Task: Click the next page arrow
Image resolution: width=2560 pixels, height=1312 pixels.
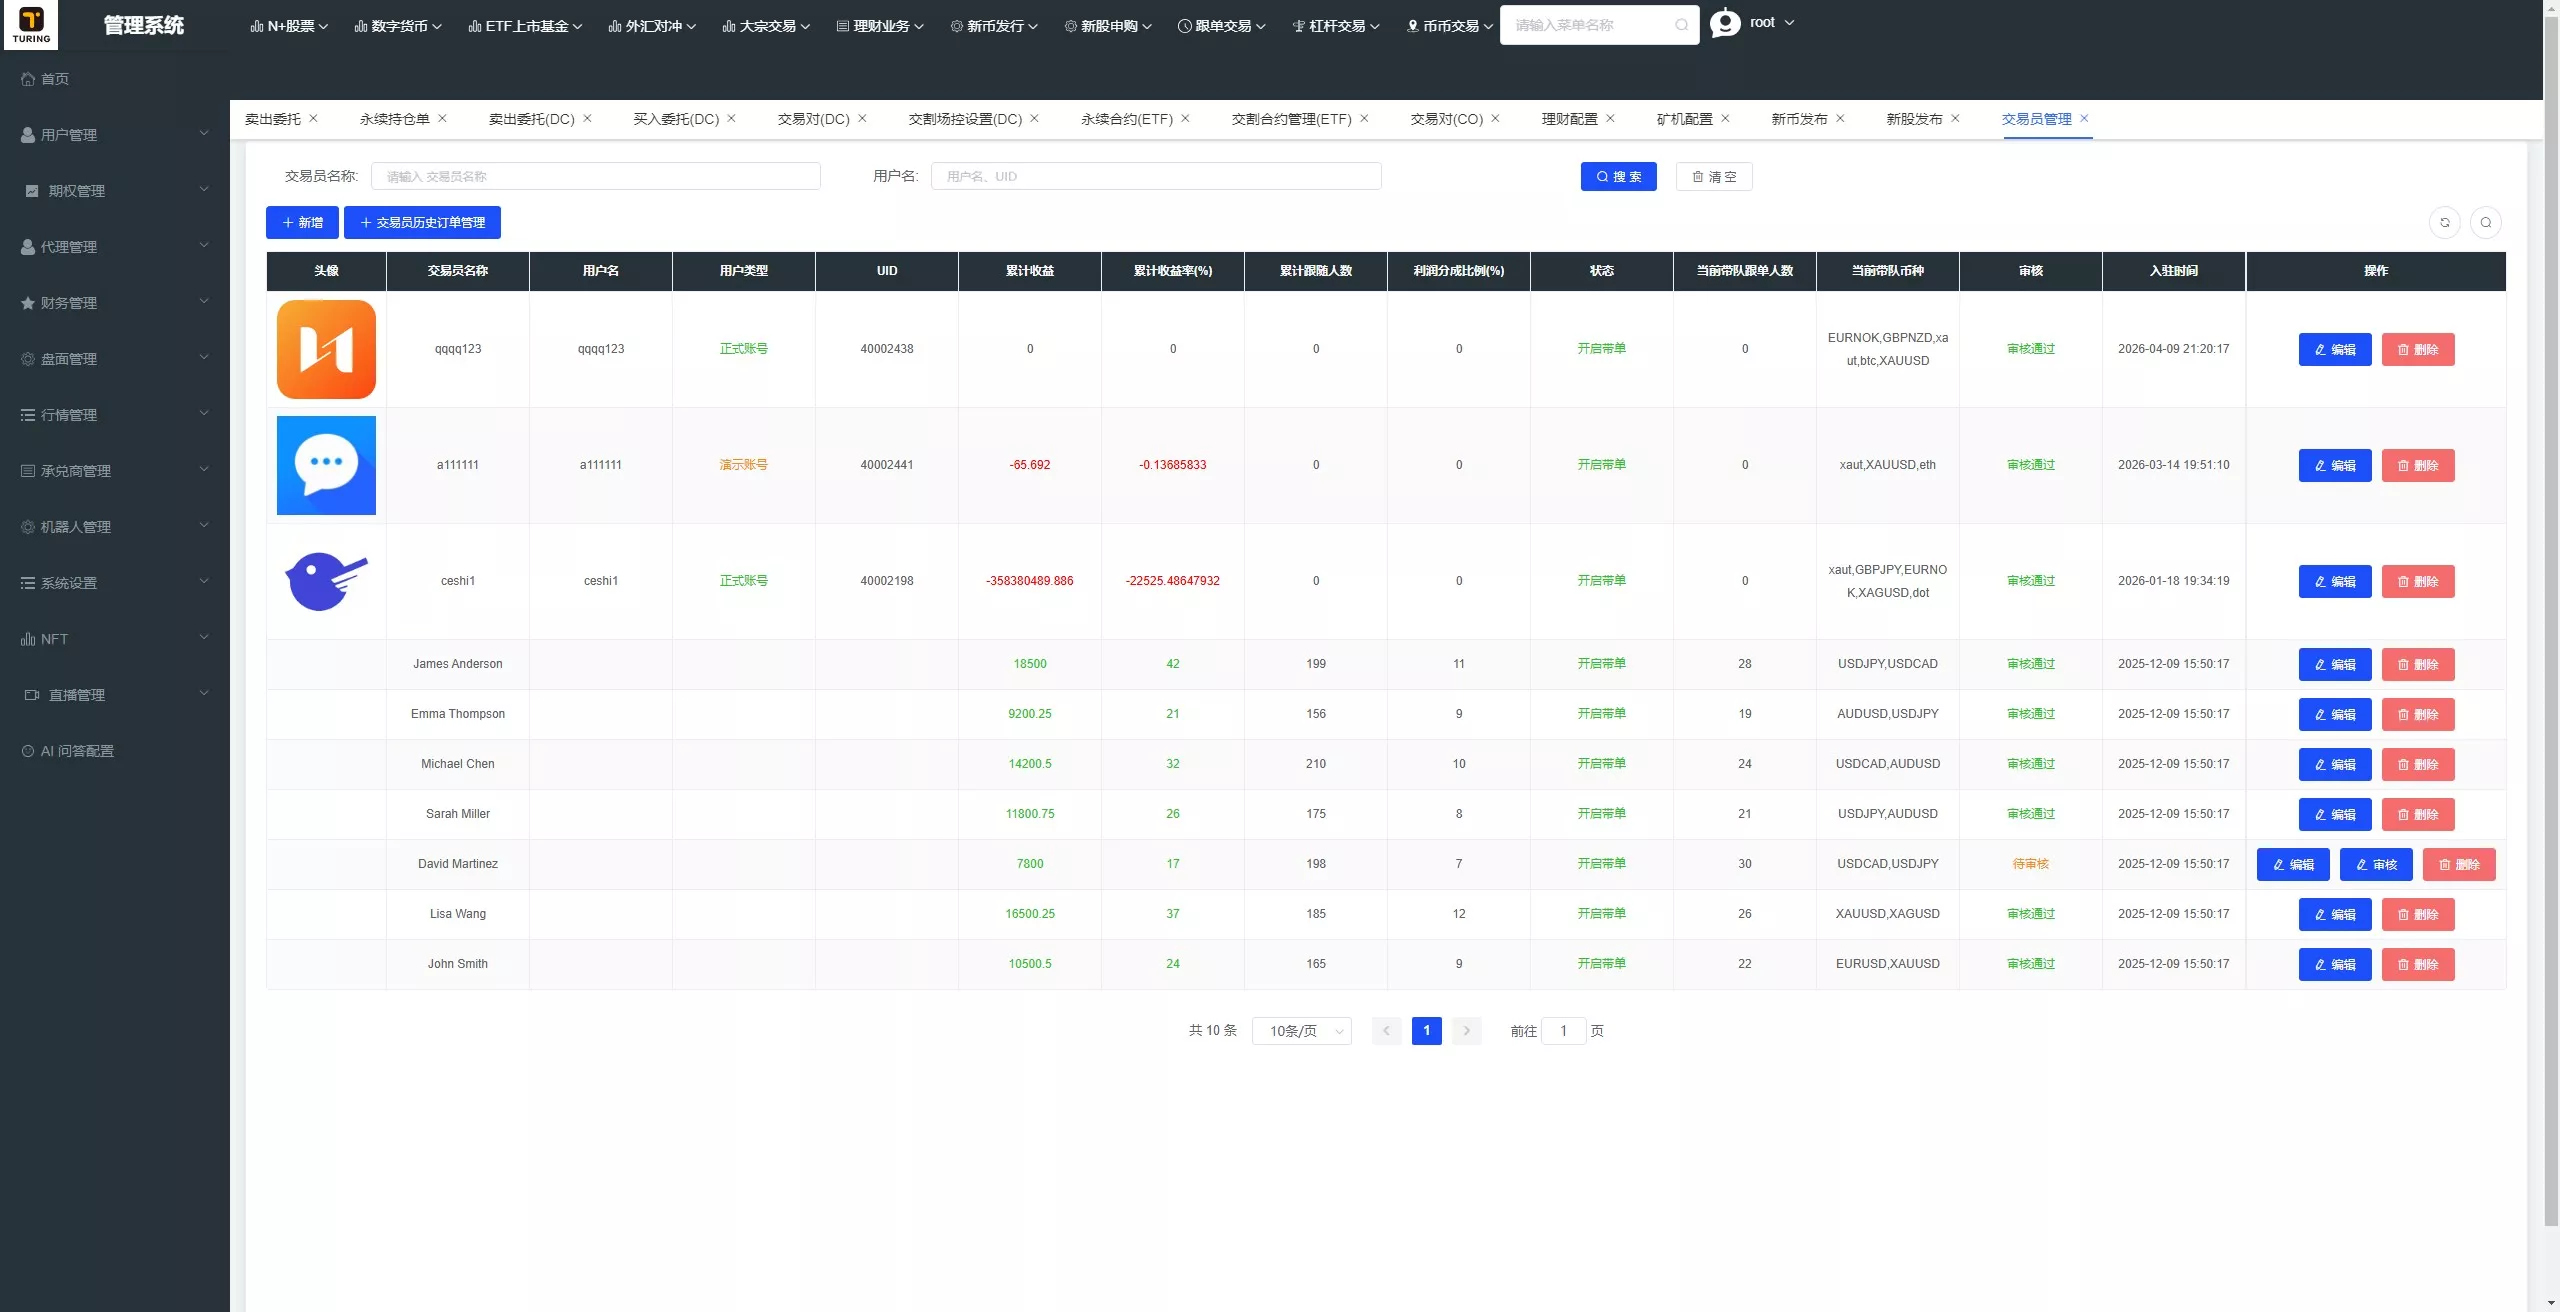Action: click(1467, 1030)
